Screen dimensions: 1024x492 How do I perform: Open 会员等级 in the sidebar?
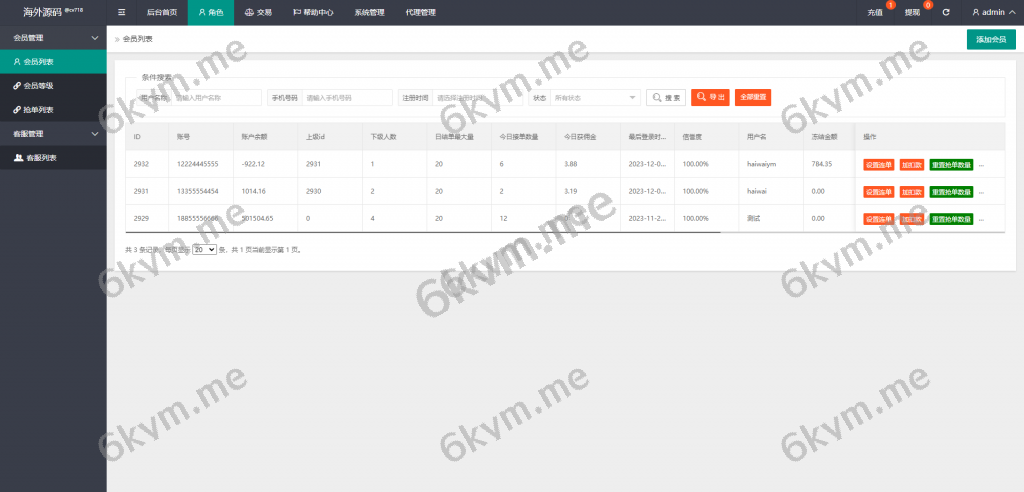(39, 86)
